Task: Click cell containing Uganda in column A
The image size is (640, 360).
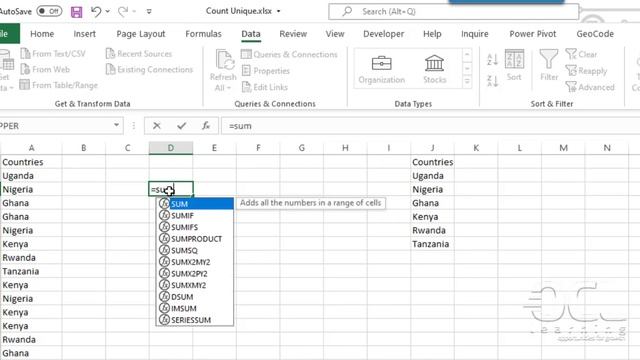Action: [31, 176]
